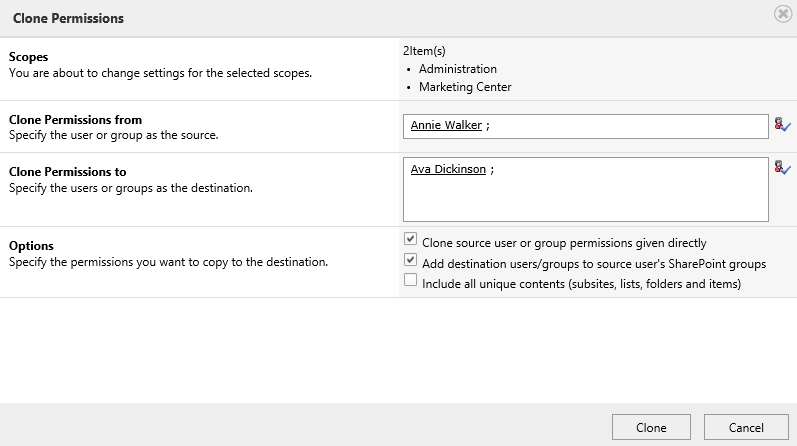Click blank area of destination users box
The height and width of the screenshot is (446, 797).
pyautogui.click(x=585, y=200)
